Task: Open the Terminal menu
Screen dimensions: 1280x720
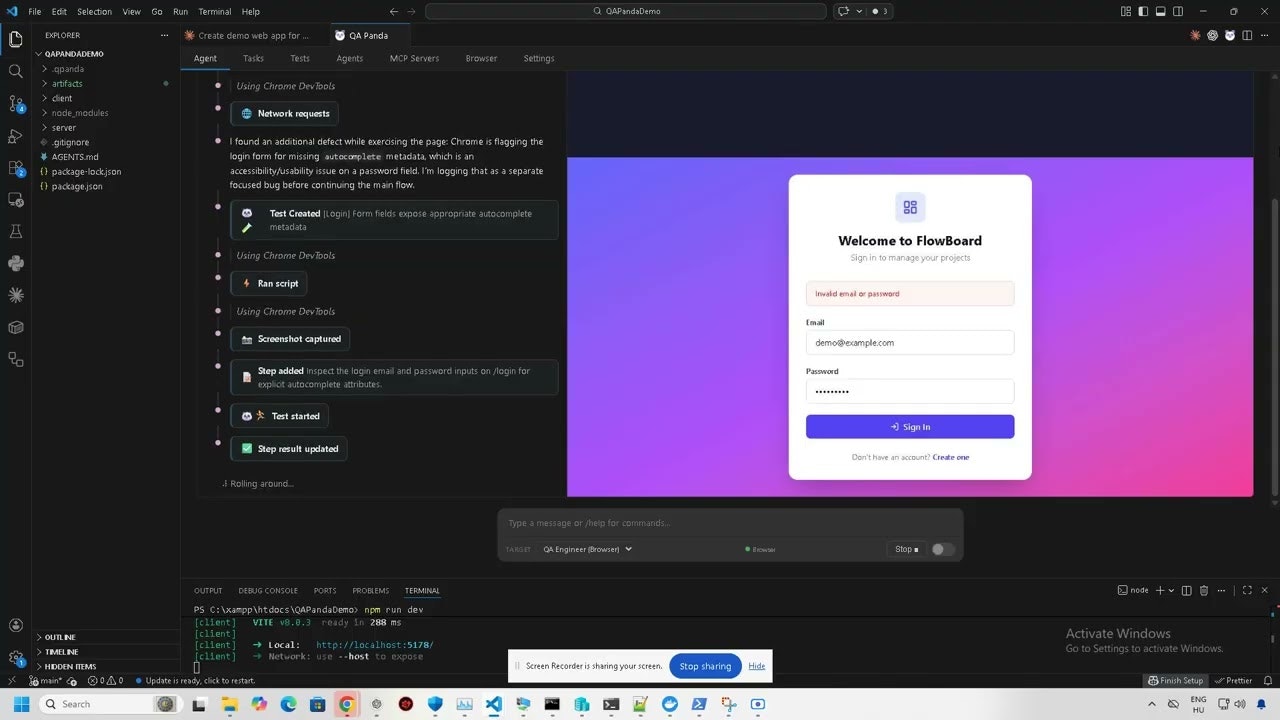Action: [x=214, y=11]
